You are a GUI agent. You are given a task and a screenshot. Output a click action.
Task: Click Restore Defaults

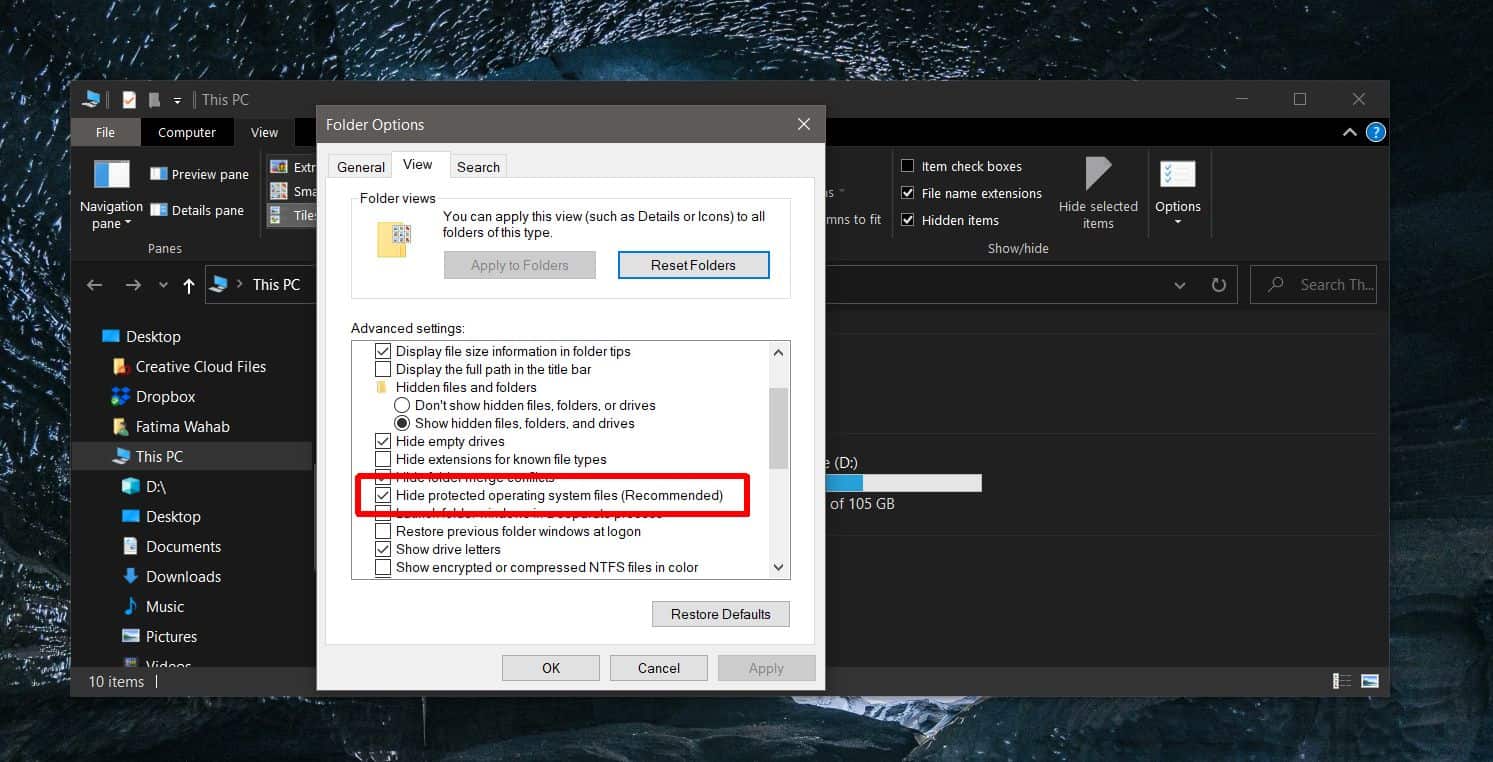click(720, 613)
